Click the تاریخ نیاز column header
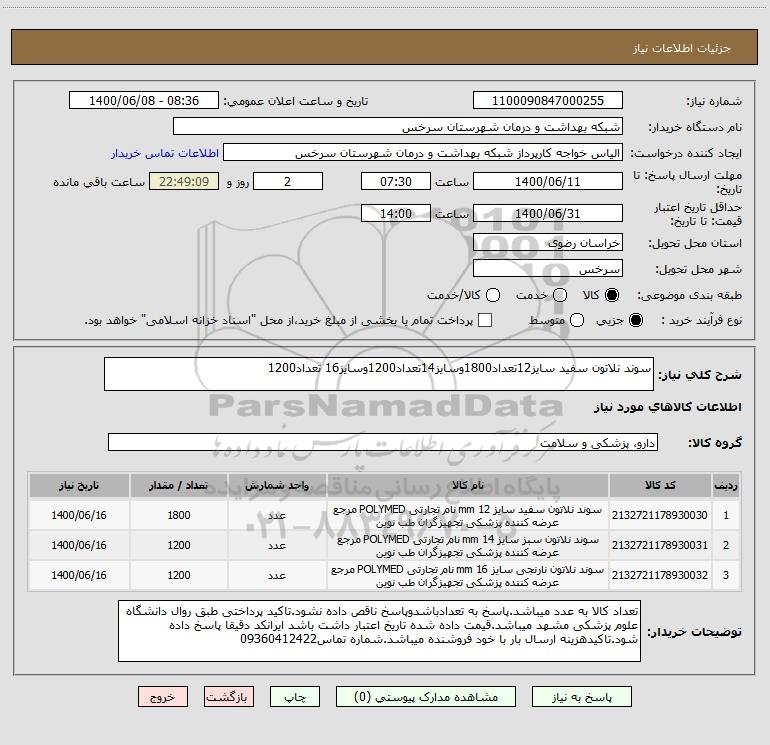 (x=79, y=486)
